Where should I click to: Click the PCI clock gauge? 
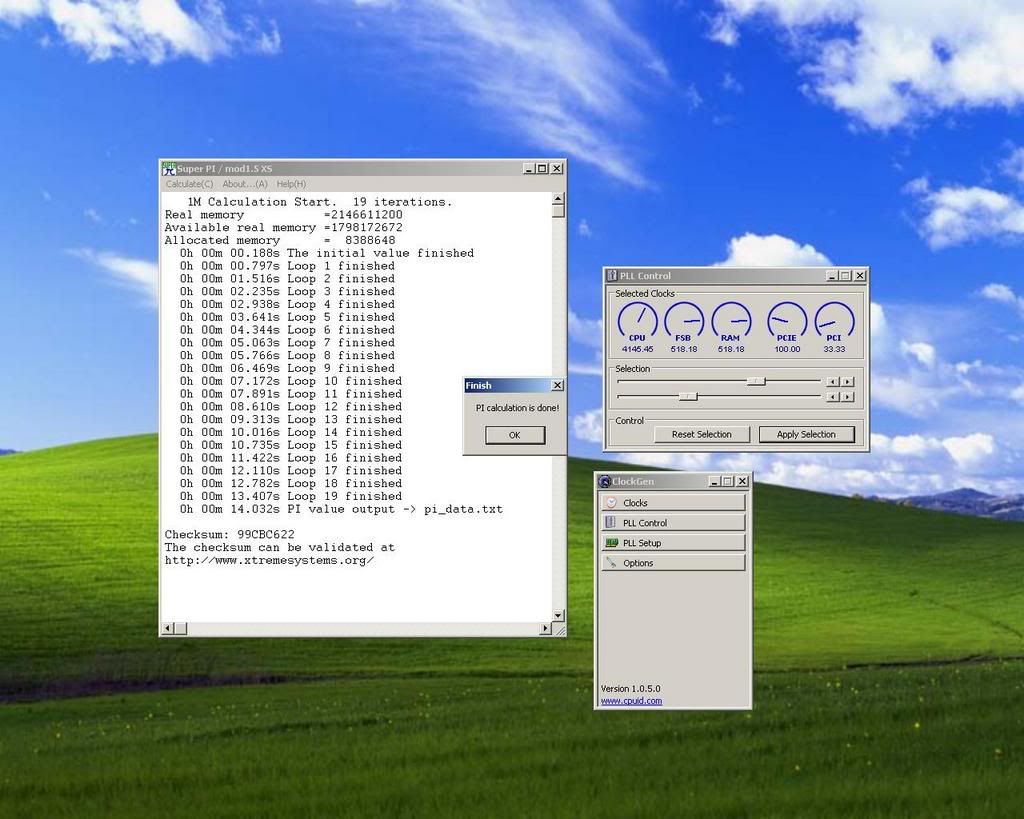tap(834, 322)
